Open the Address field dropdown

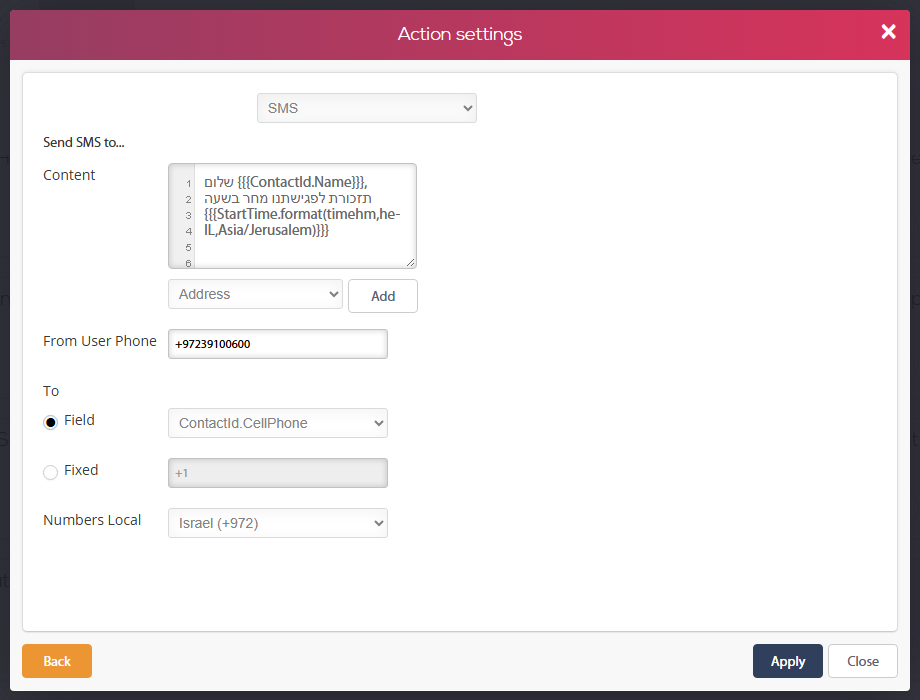point(255,294)
